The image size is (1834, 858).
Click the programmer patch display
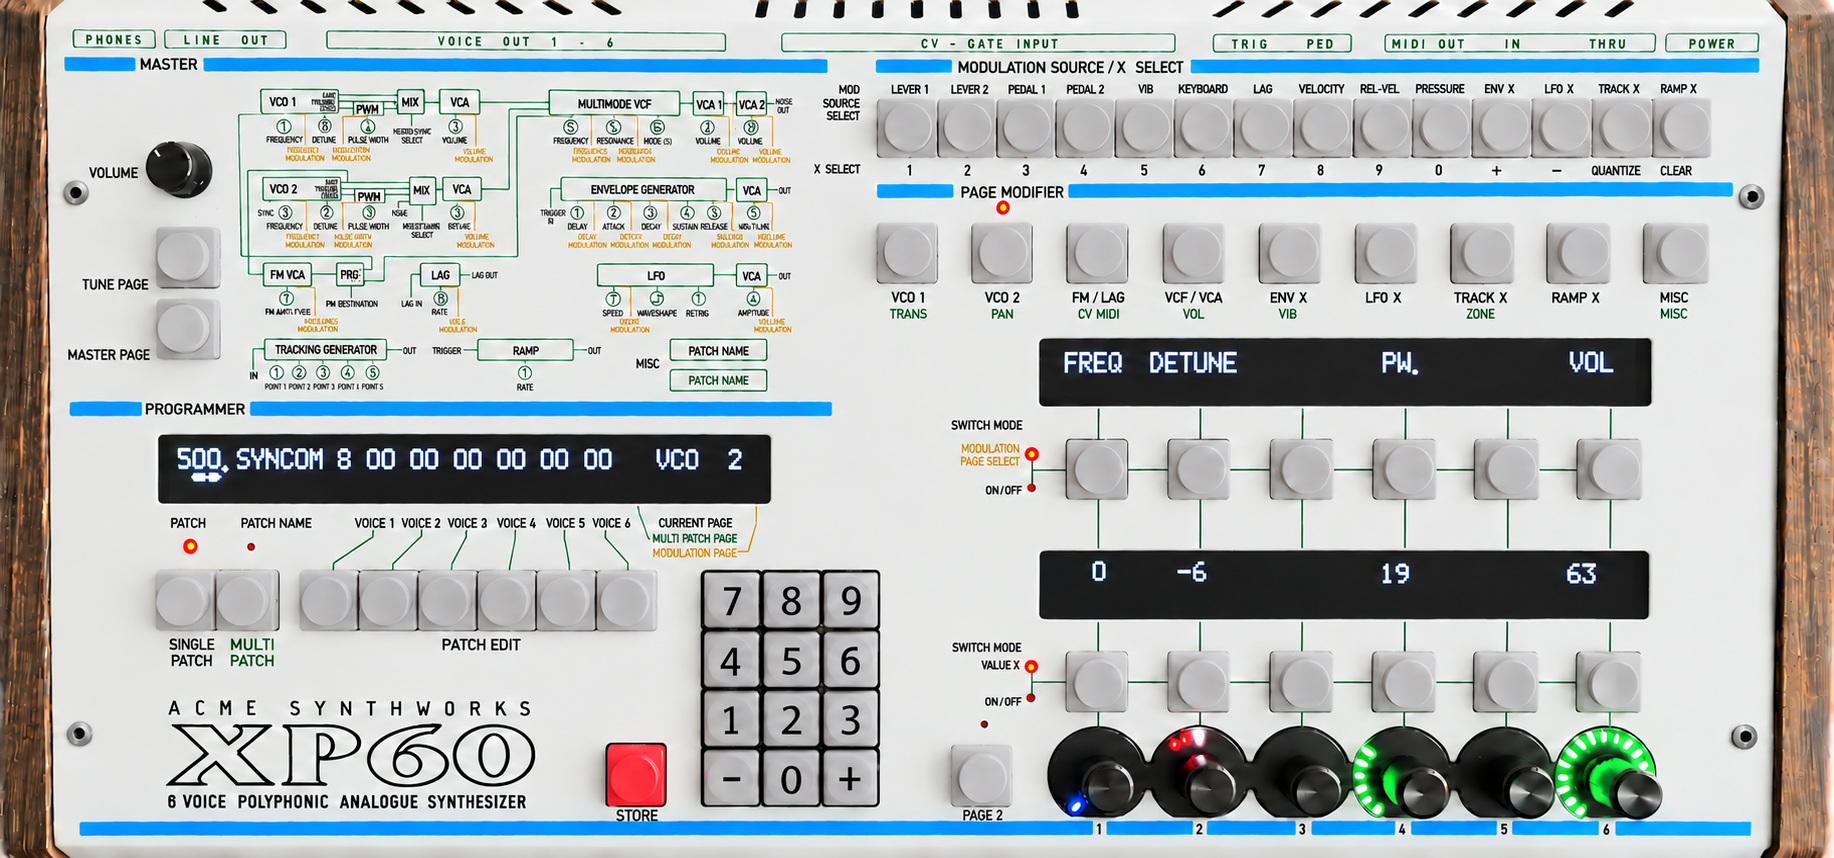coord(464,469)
